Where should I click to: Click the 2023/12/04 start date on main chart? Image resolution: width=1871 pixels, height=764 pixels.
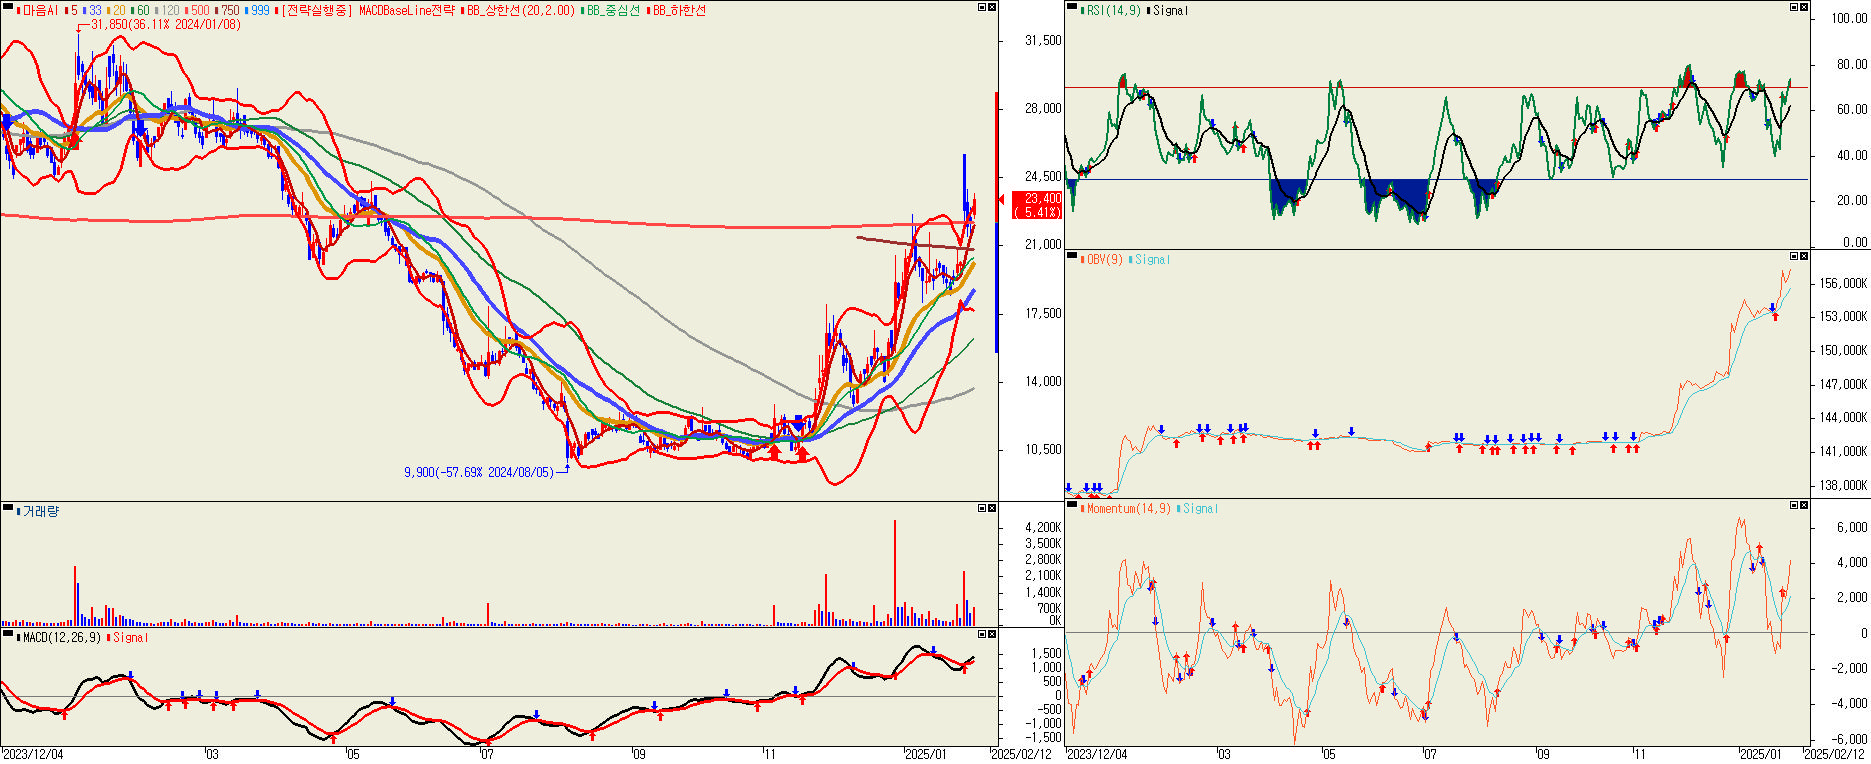pyautogui.click(x=33, y=754)
